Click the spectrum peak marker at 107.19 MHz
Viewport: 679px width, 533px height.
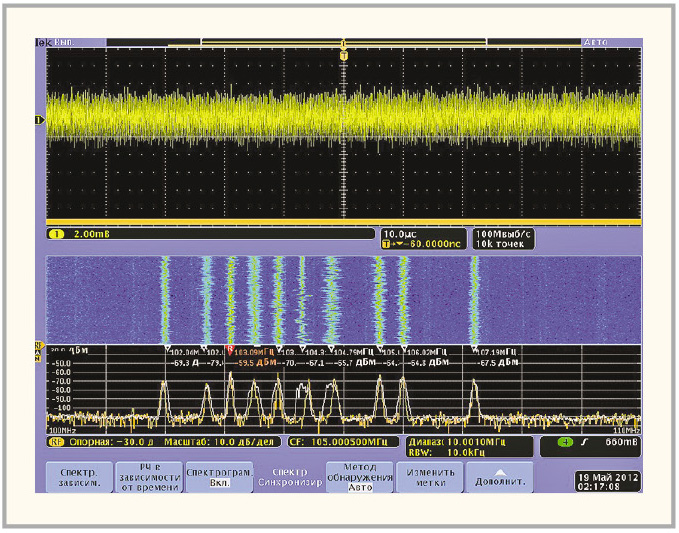(474, 349)
